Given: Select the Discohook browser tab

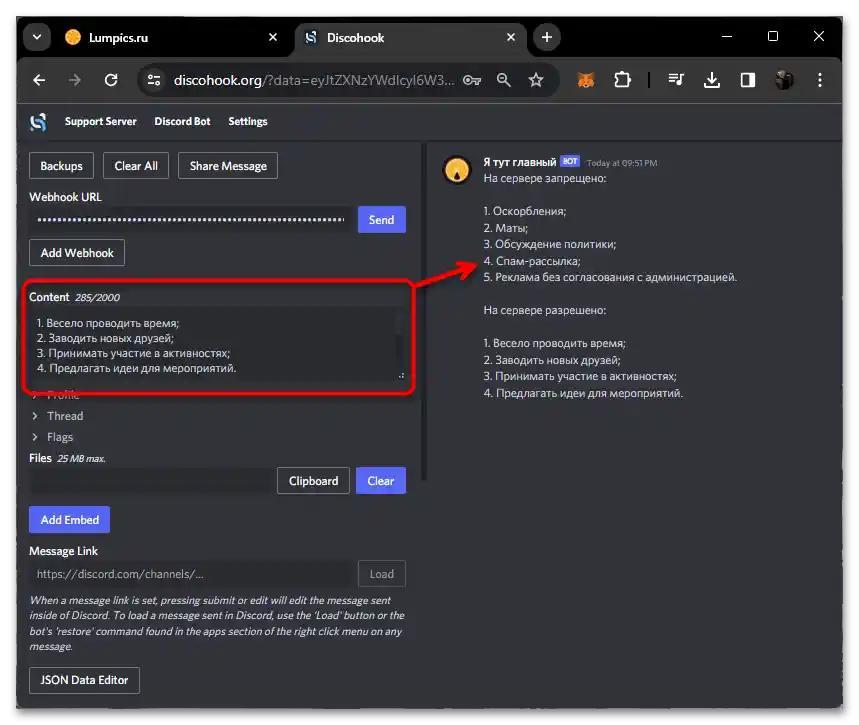Looking at the screenshot, I should [x=411, y=37].
